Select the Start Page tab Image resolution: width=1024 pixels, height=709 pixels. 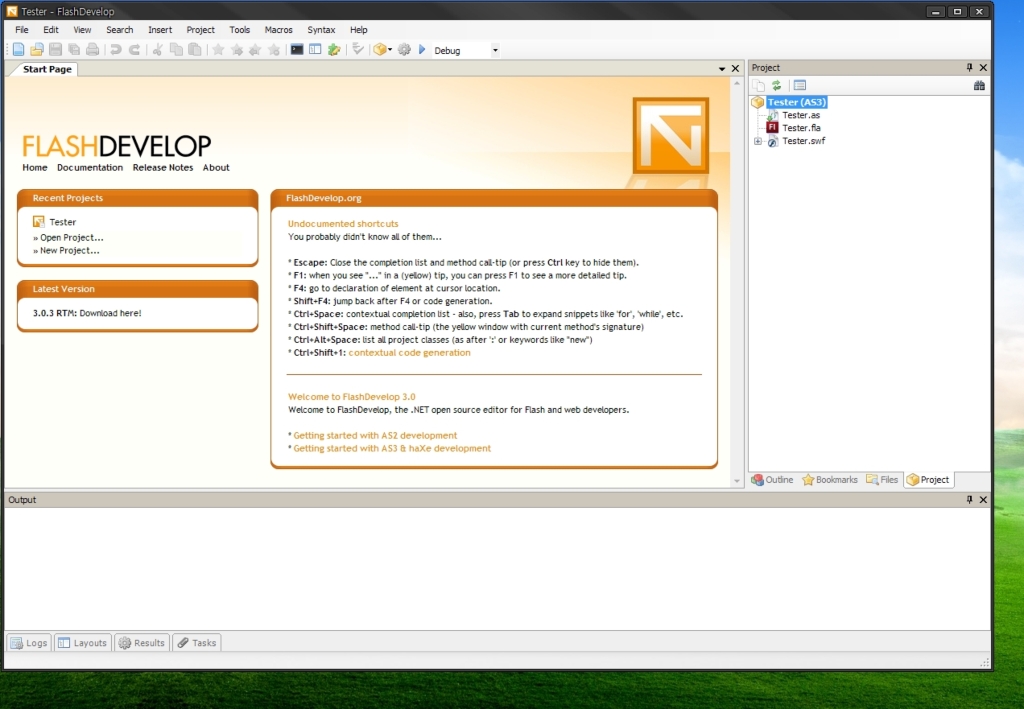coord(47,69)
